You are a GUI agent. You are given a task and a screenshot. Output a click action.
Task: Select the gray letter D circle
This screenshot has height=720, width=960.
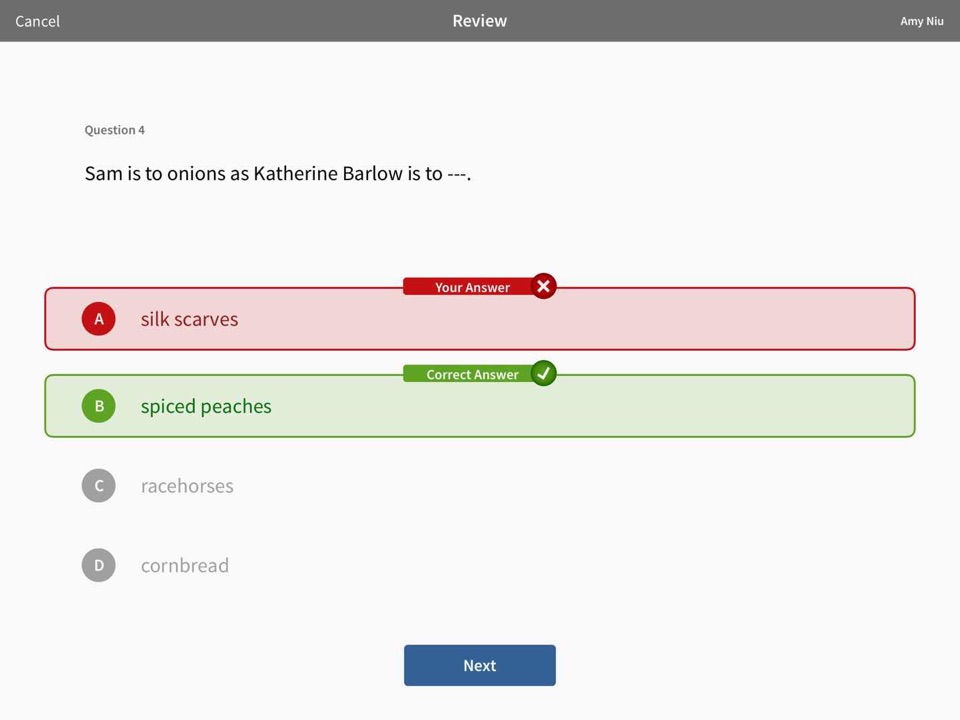point(99,564)
